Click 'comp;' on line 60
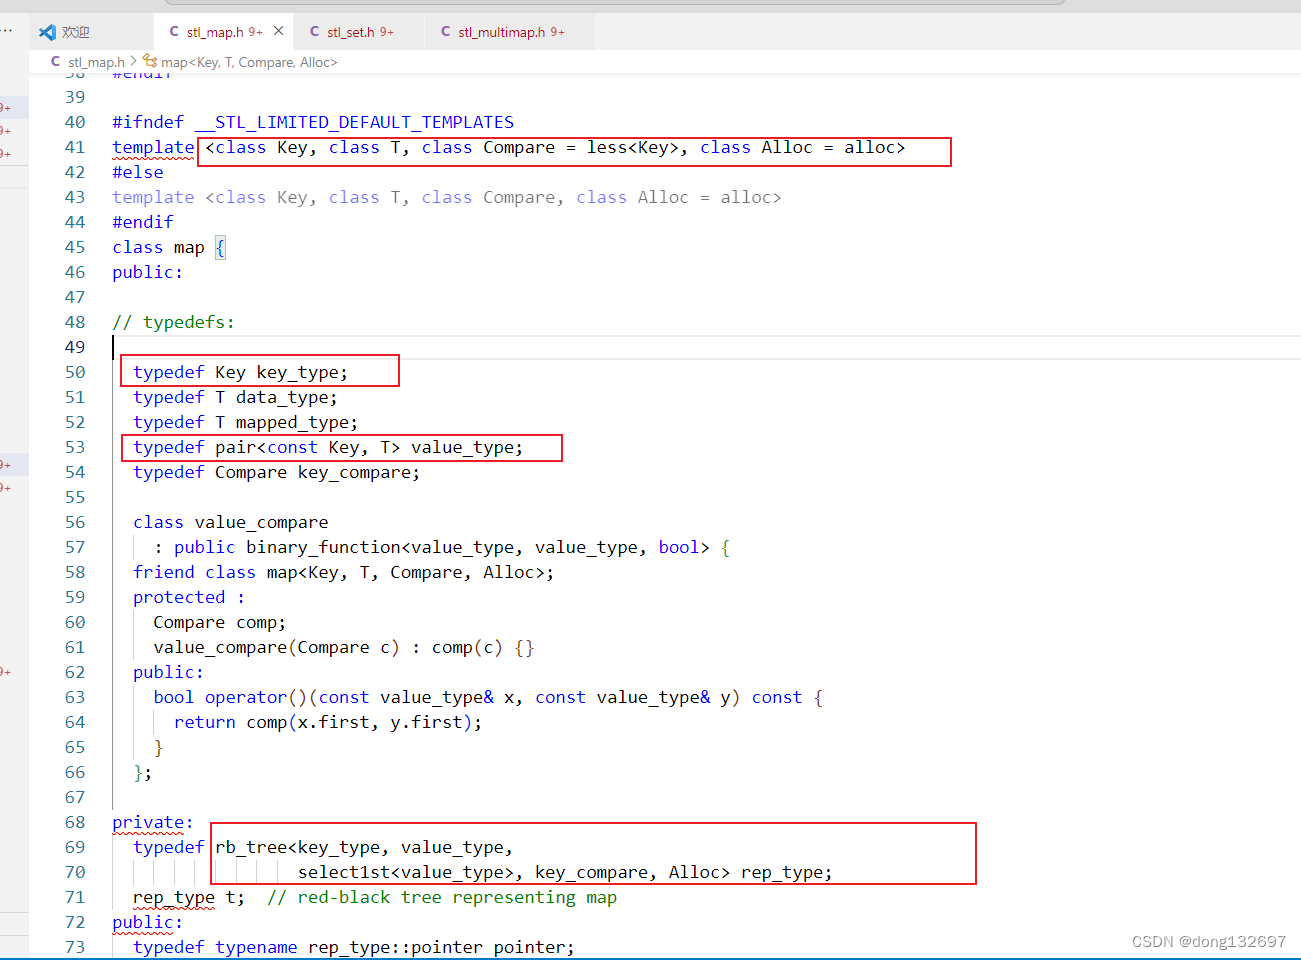Screen dimensions: 1301x960 click(x=261, y=622)
